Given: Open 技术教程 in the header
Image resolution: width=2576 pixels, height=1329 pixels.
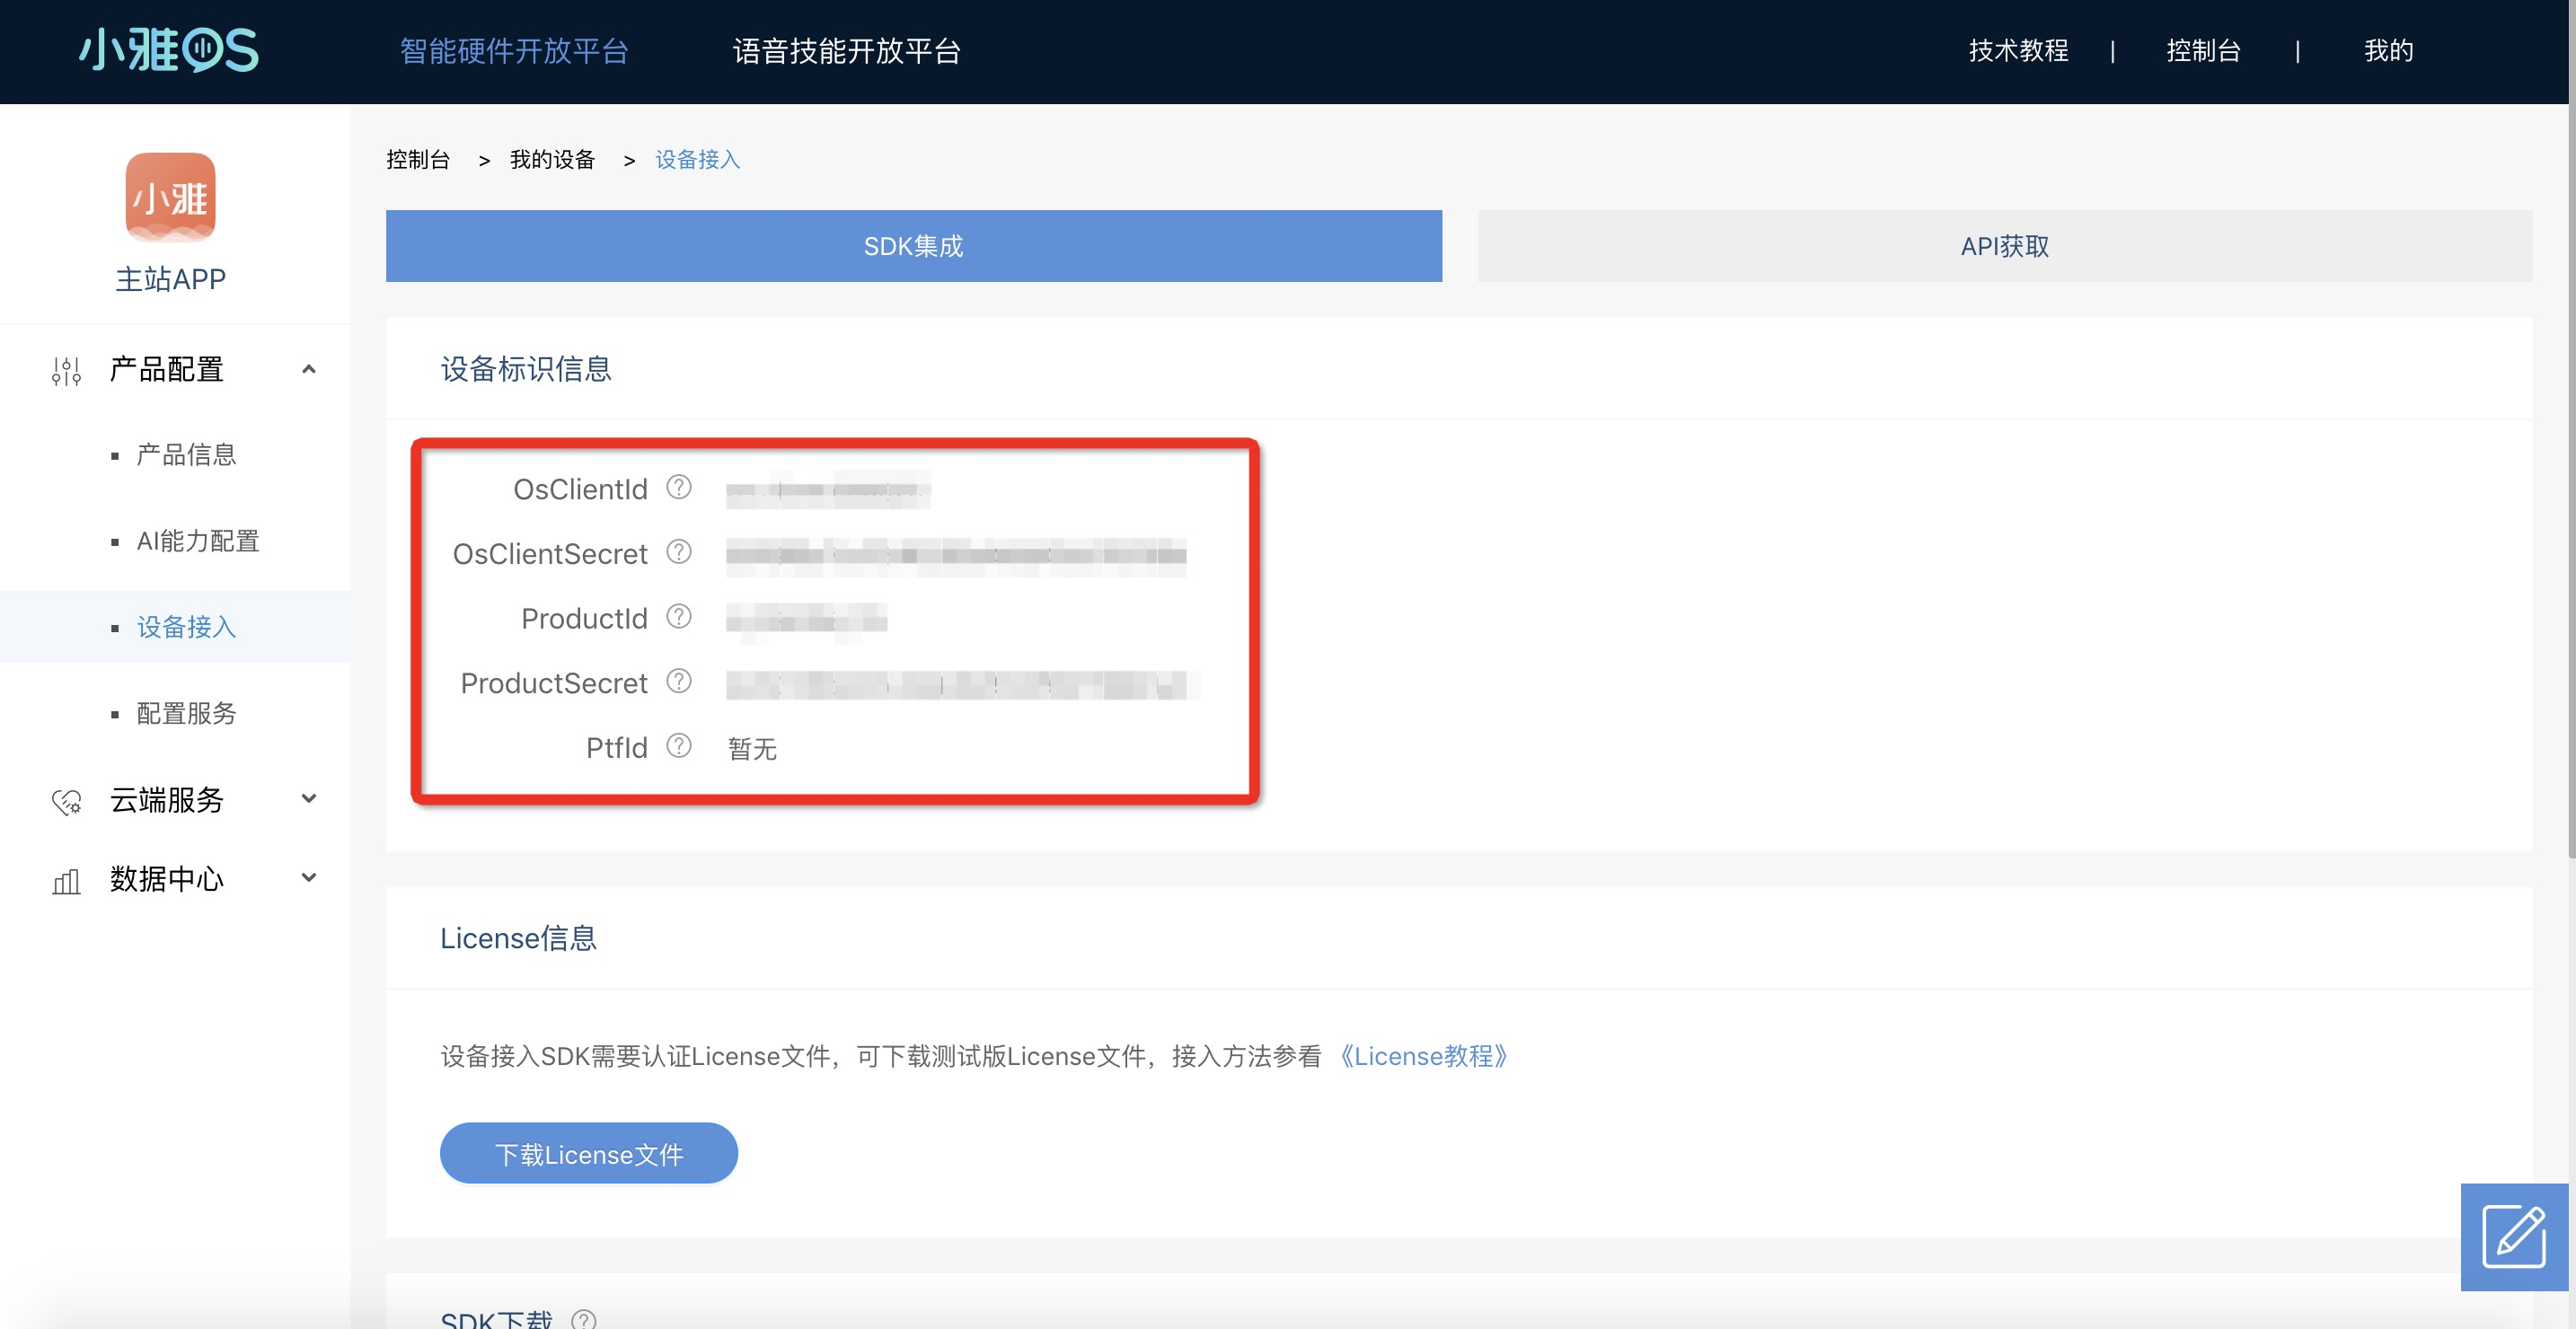Looking at the screenshot, I should [2018, 51].
